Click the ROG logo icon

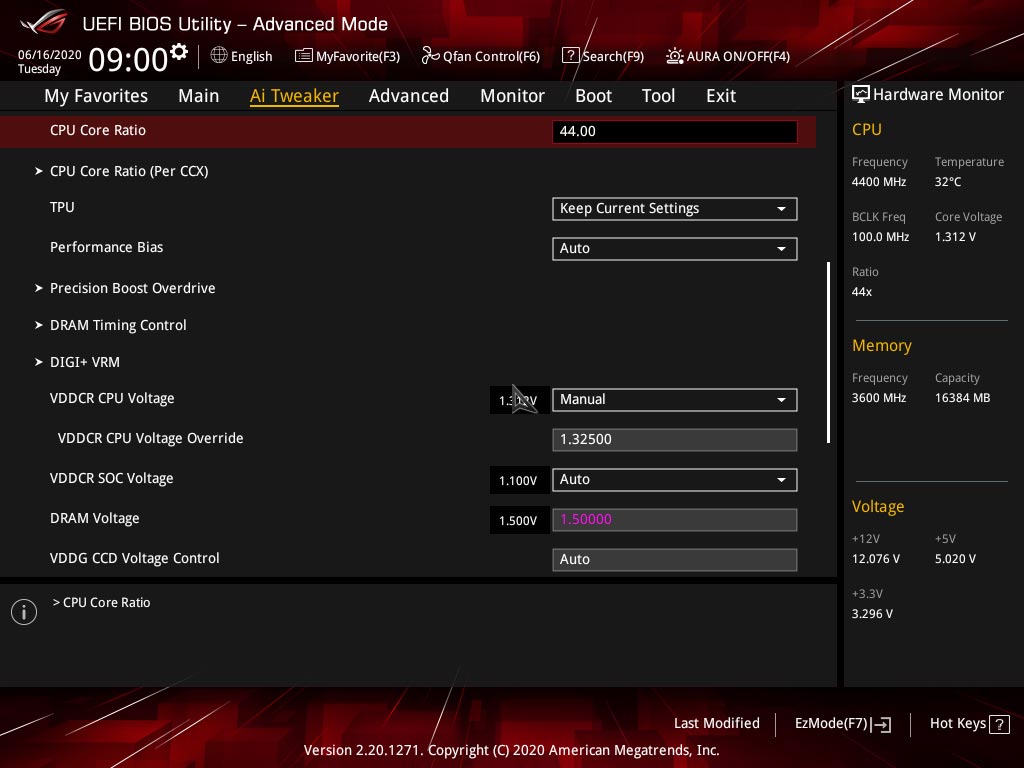coord(44,22)
